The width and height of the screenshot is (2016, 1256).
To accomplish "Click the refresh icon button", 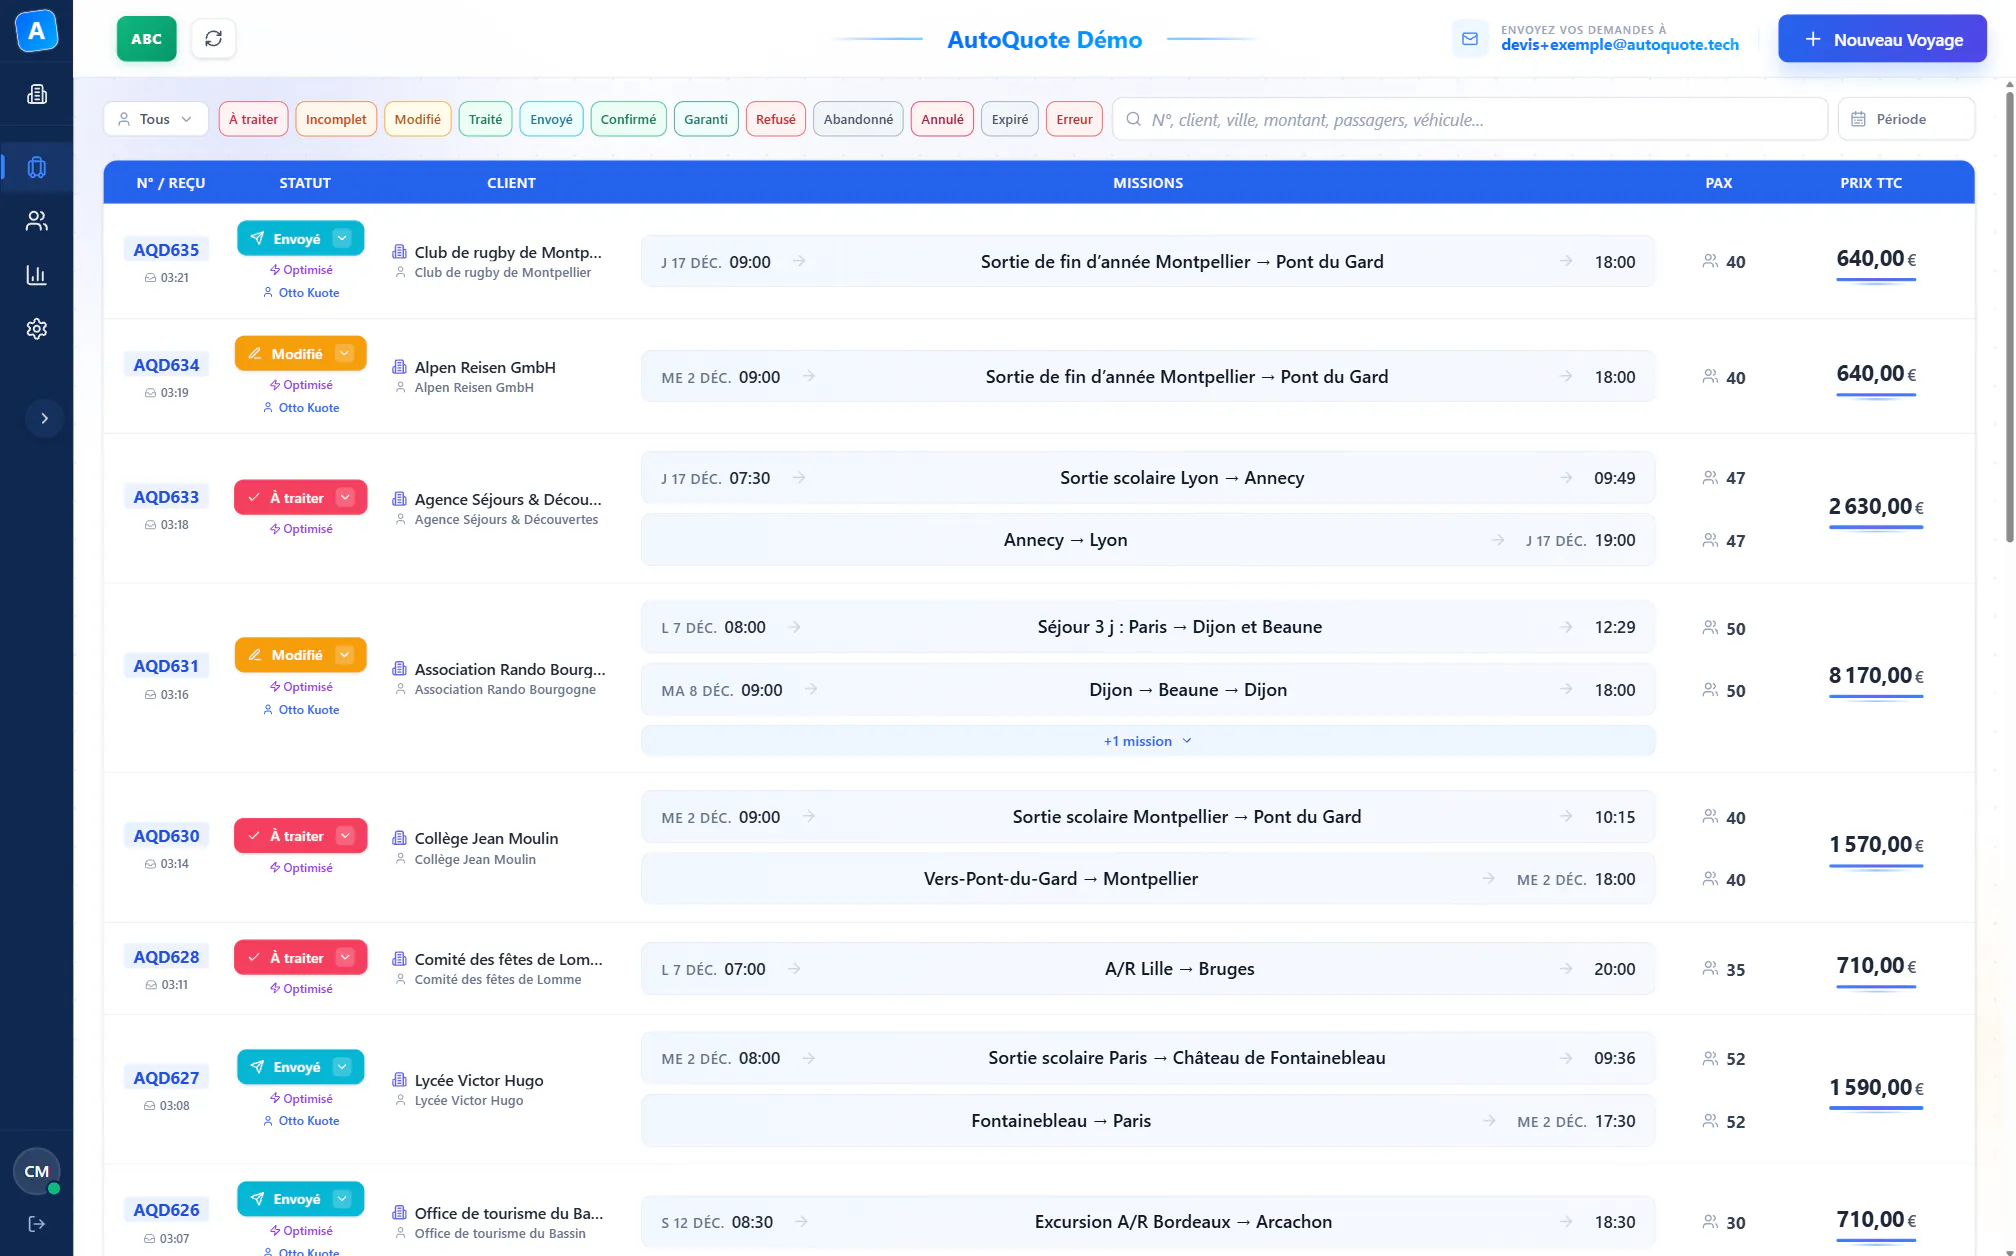I will [x=213, y=39].
